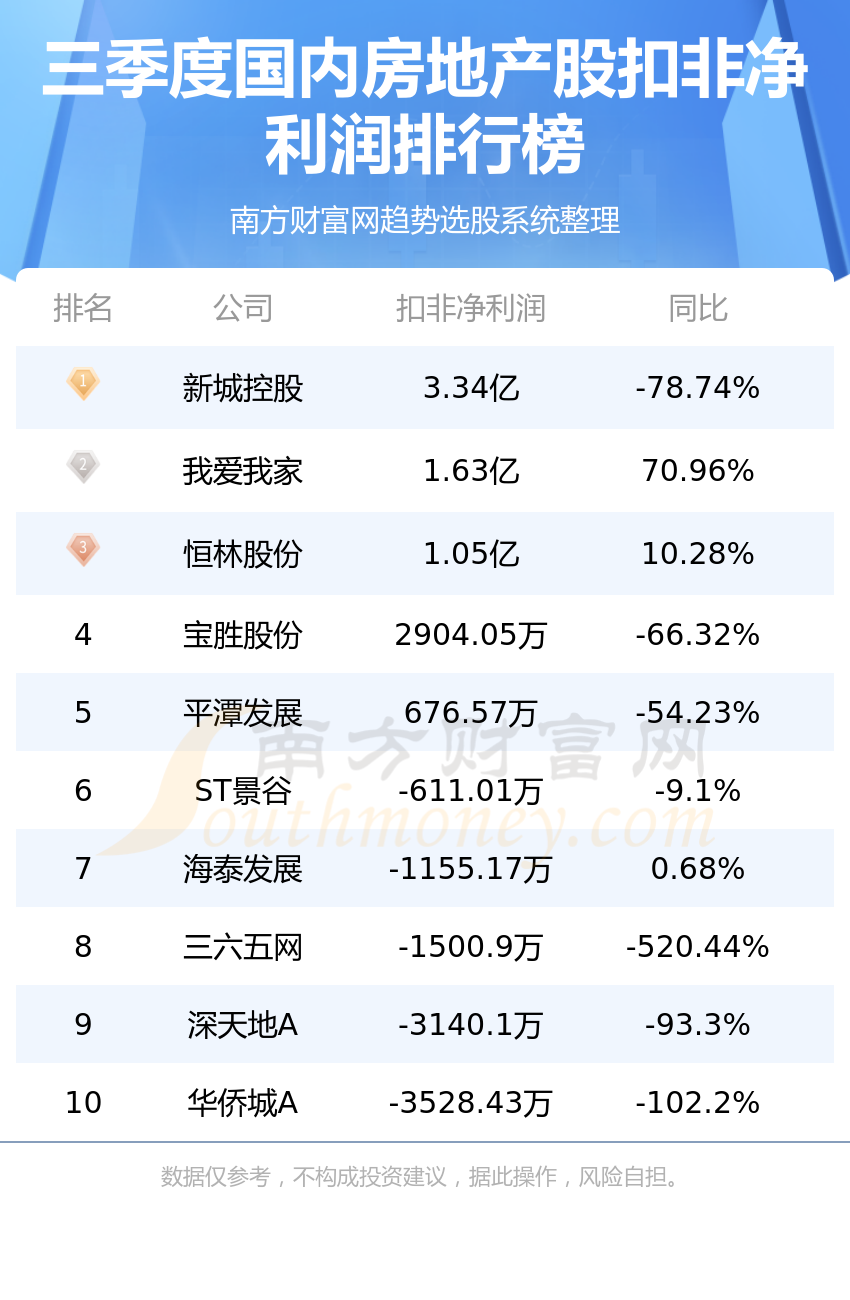Open company name 我爱我家
Image resolution: width=850 pixels, height=1300 pixels.
243,471
